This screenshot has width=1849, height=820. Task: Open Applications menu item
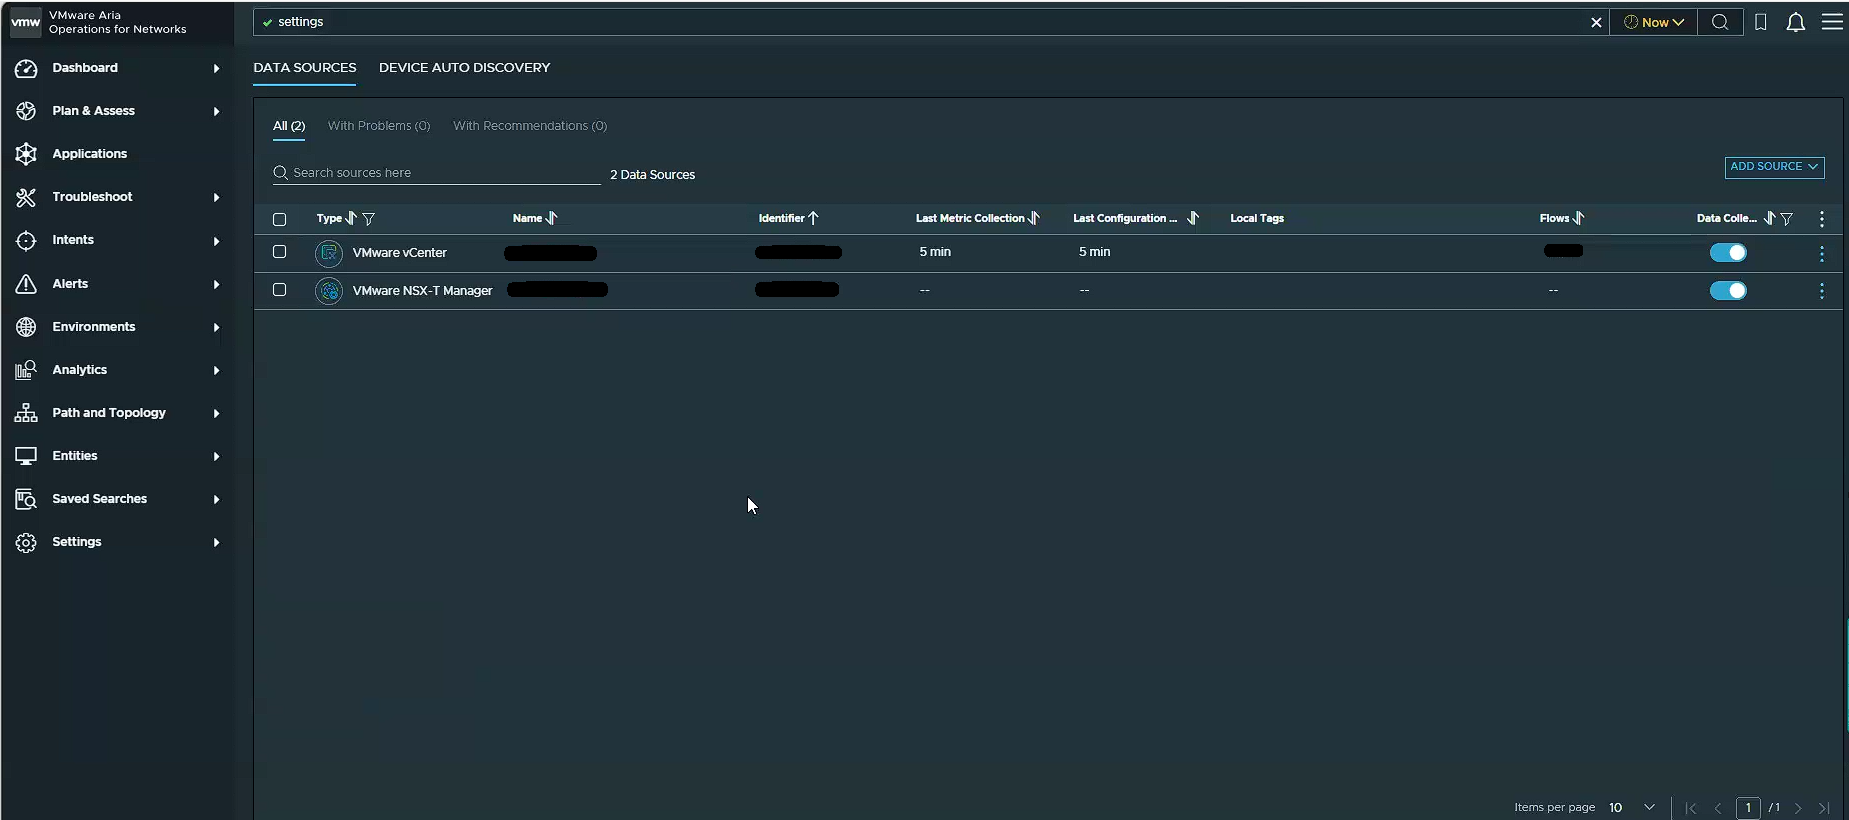90,154
